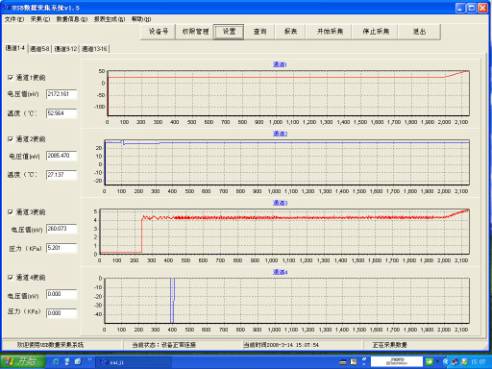Click the 设置 settings button

(x=229, y=32)
